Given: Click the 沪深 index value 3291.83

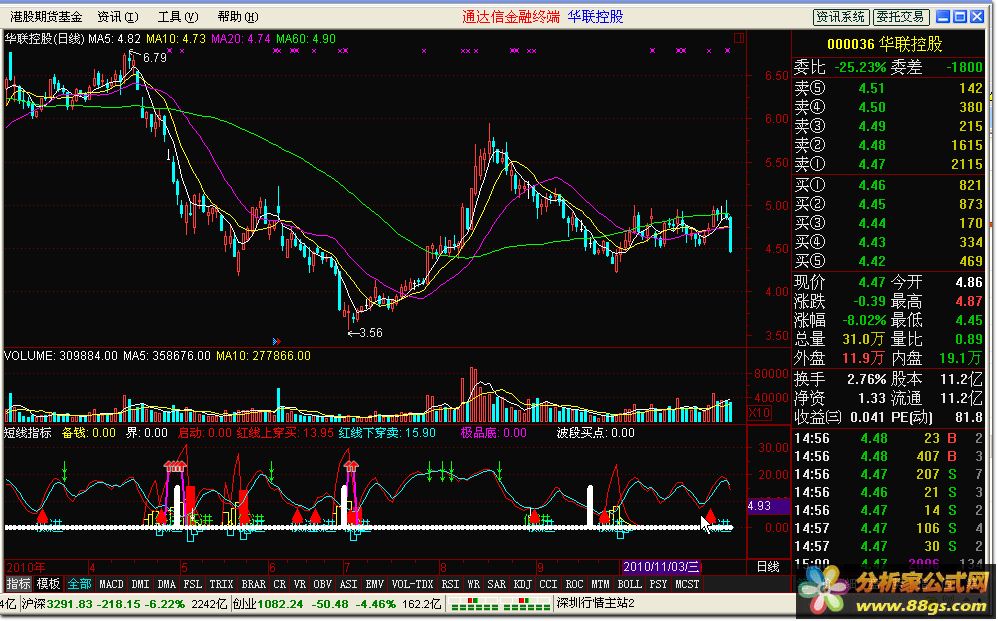Looking at the screenshot, I should [x=69, y=604].
